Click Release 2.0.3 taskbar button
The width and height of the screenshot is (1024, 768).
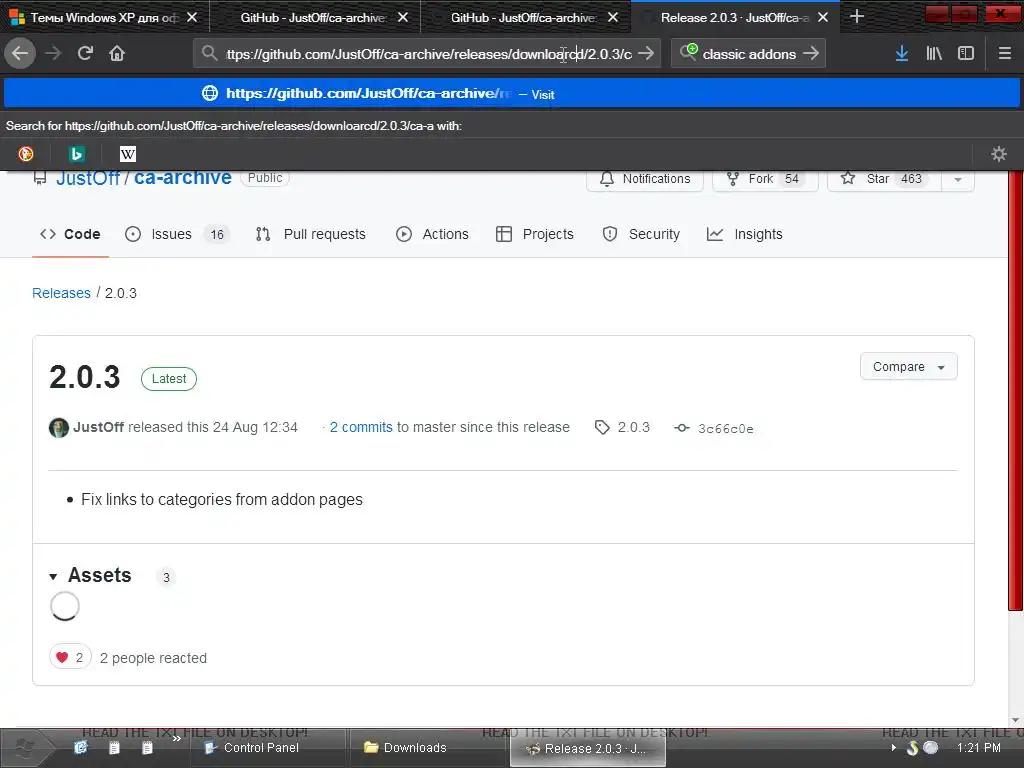(588, 748)
